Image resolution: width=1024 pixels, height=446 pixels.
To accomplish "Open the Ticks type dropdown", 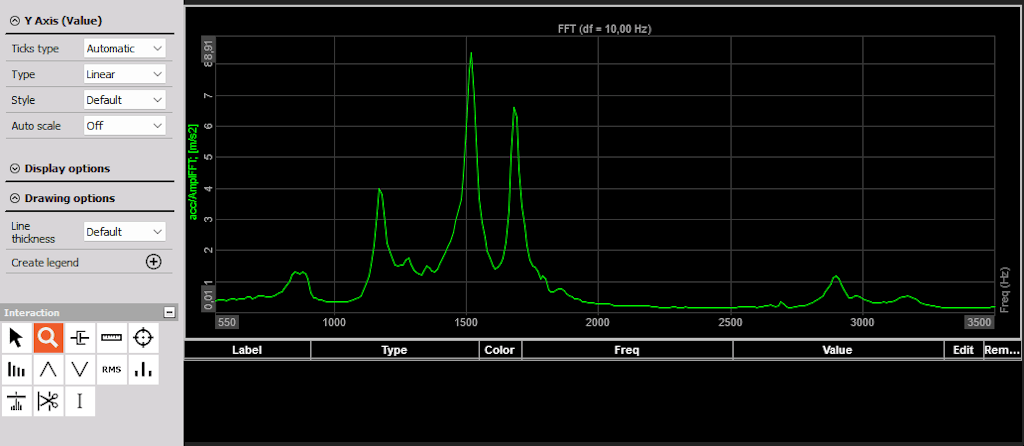I will pyautogui.click(x=125, y=48).
